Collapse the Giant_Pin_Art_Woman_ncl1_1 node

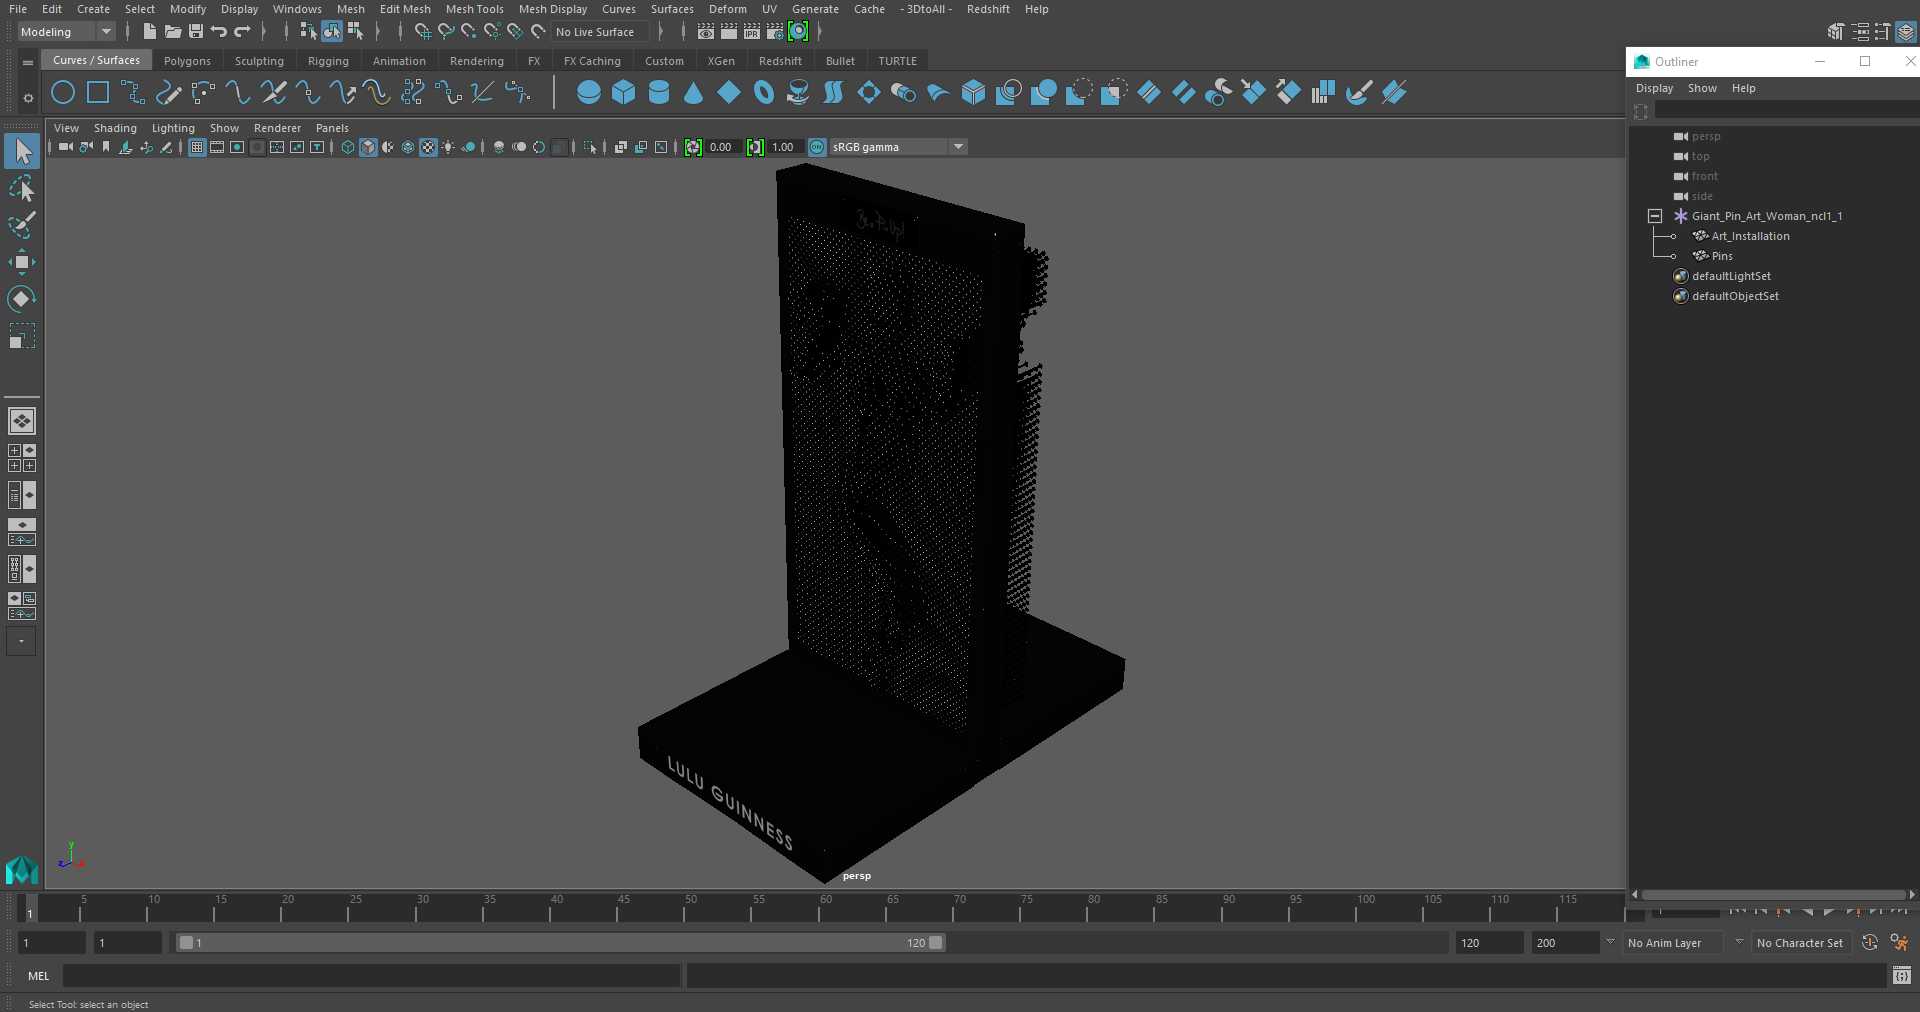coord(1655,216)
